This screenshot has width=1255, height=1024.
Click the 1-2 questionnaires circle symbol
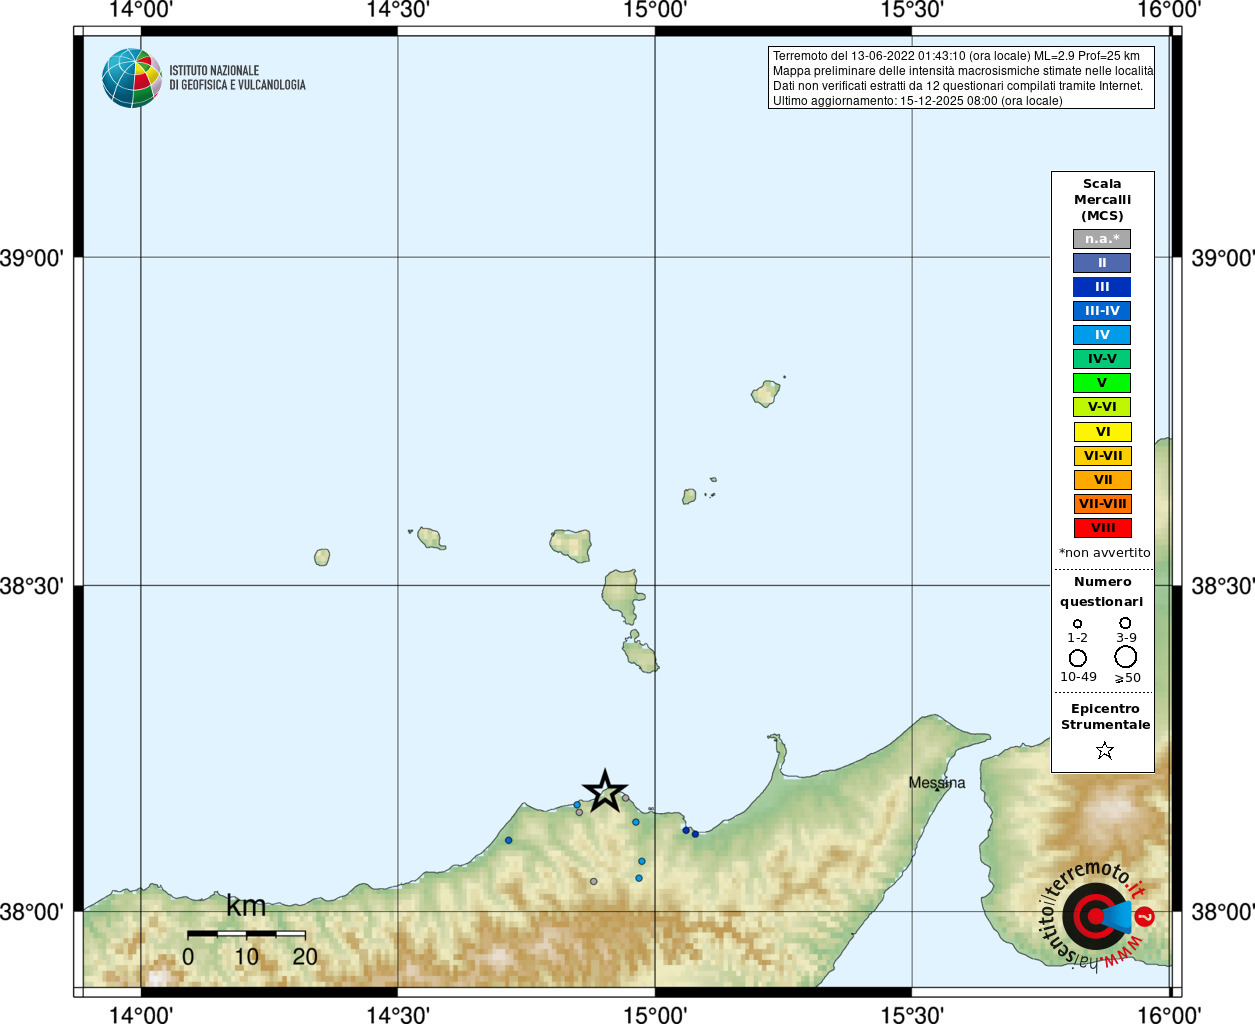pos(1077,623)
